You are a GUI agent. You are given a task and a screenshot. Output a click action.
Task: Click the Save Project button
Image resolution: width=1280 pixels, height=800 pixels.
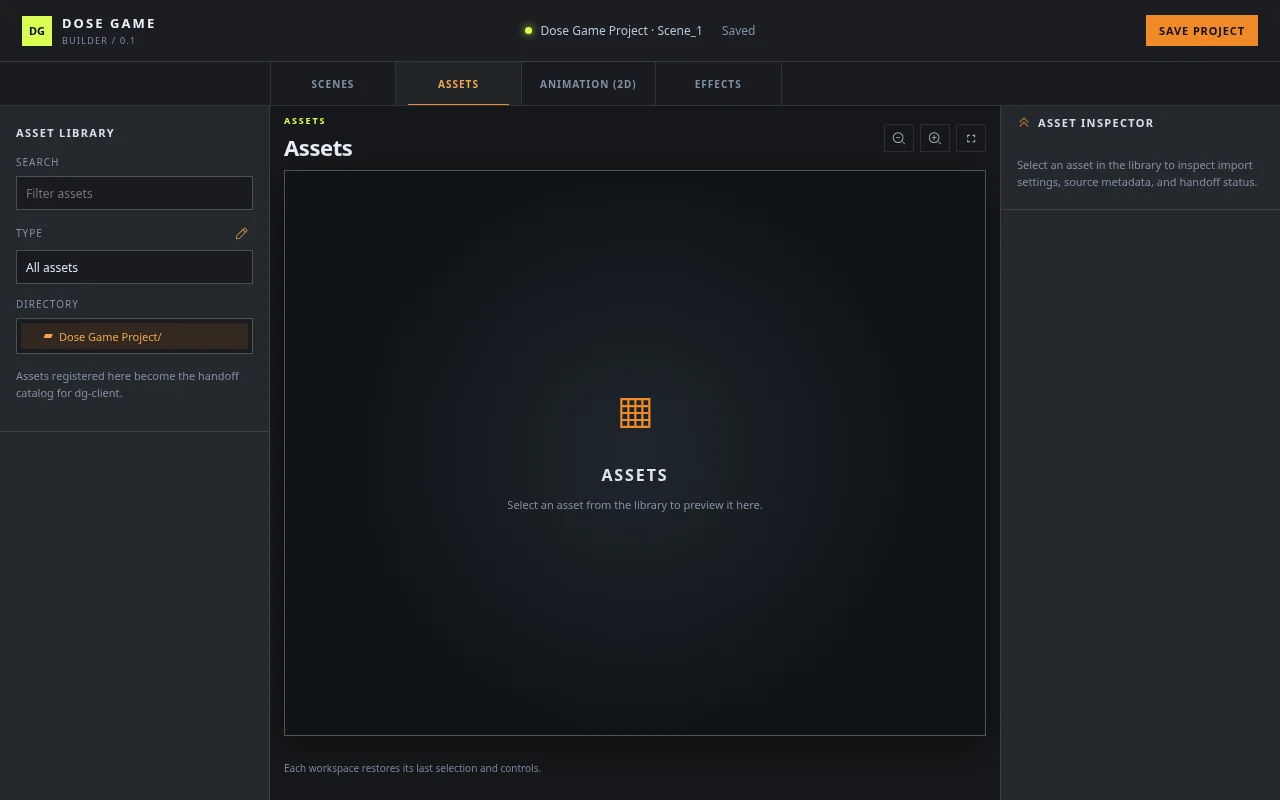pos(1202,31)
